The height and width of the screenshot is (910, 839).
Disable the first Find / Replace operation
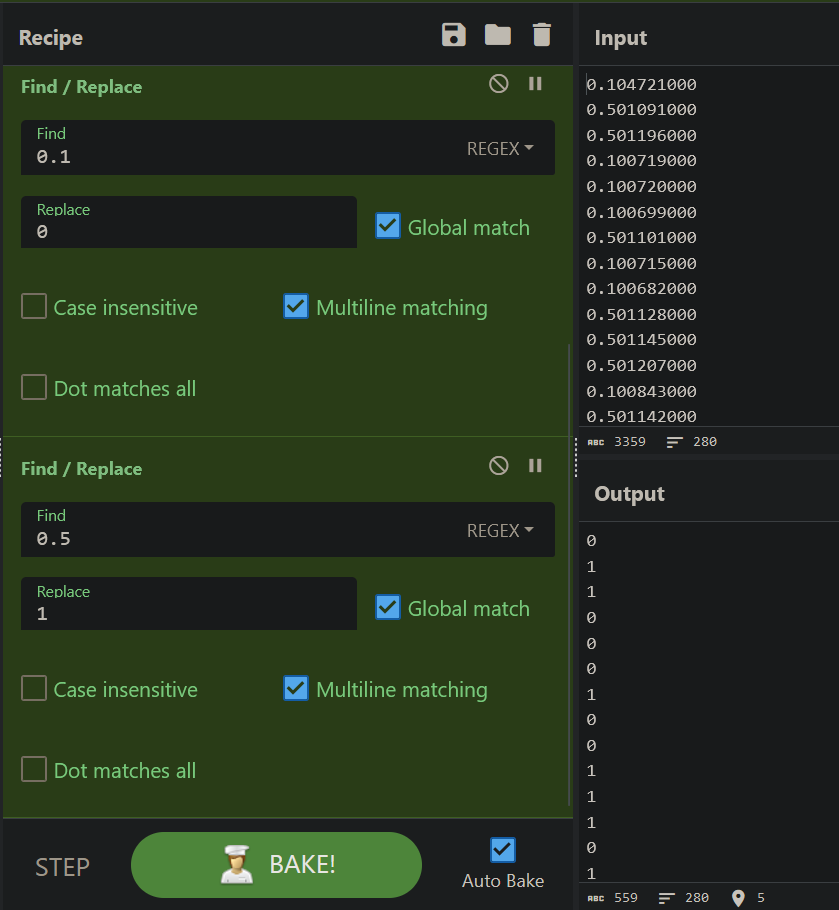498,84
